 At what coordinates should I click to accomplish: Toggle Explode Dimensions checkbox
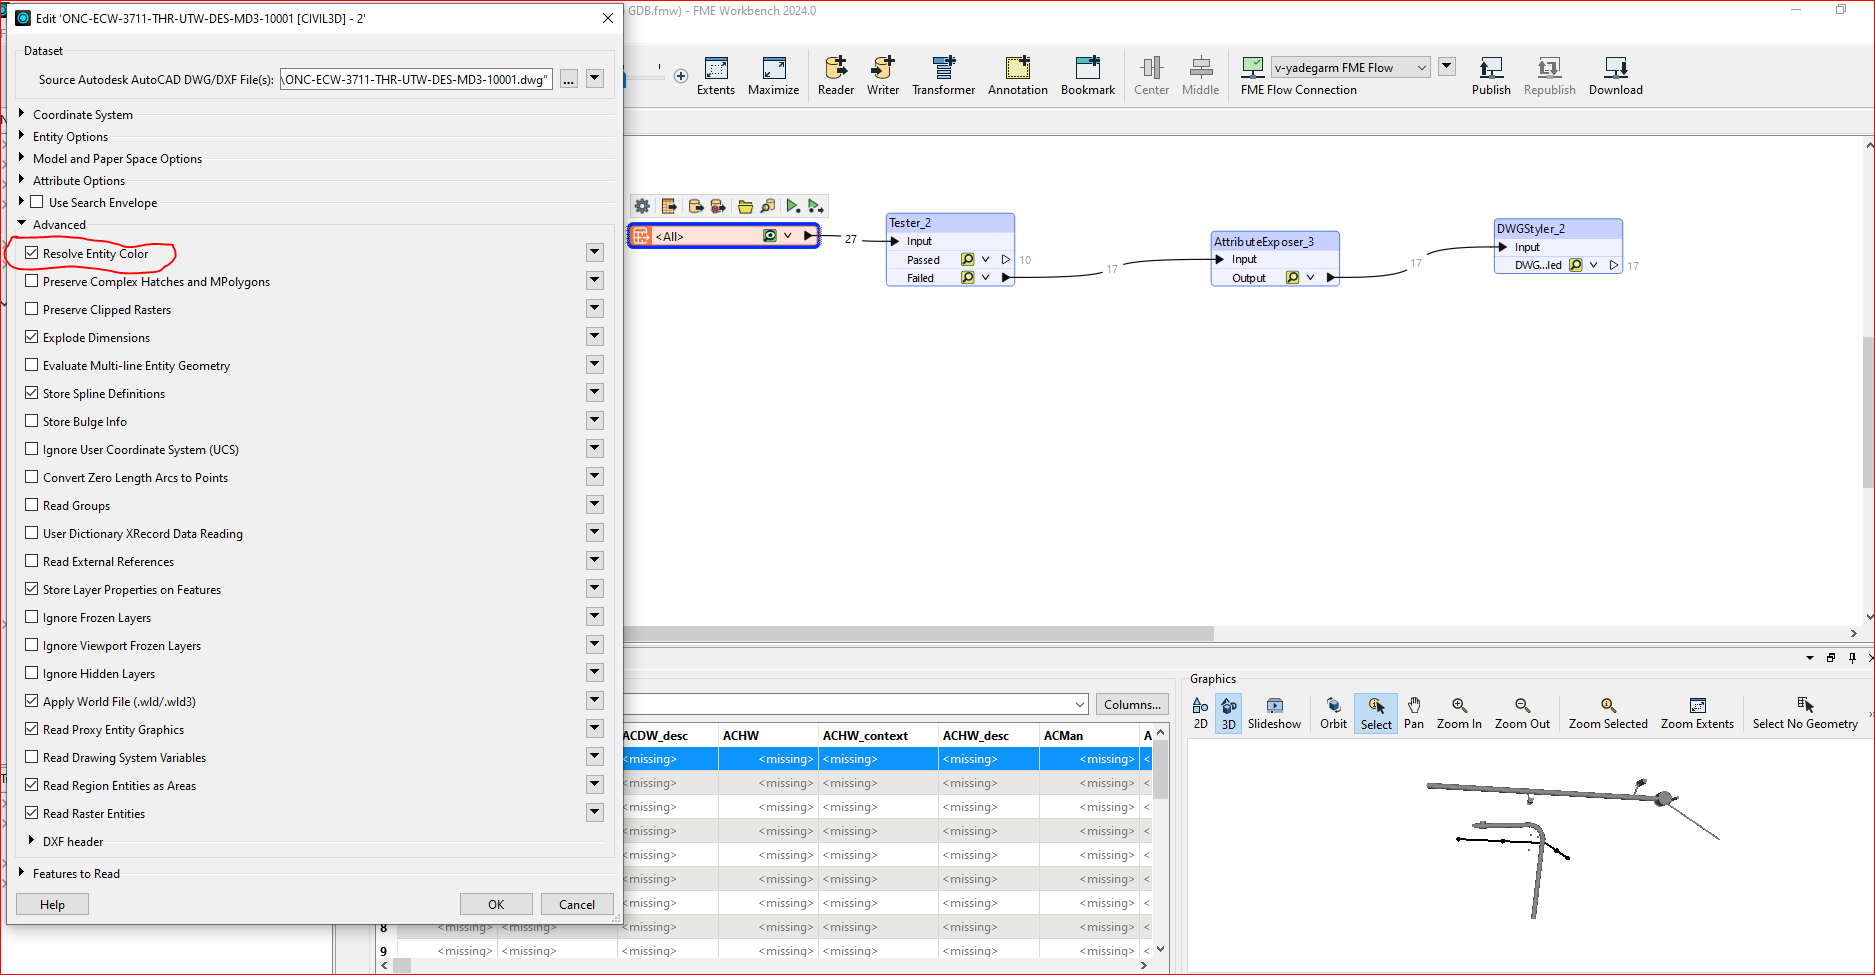pyautogui.click(x=32, y=337)
